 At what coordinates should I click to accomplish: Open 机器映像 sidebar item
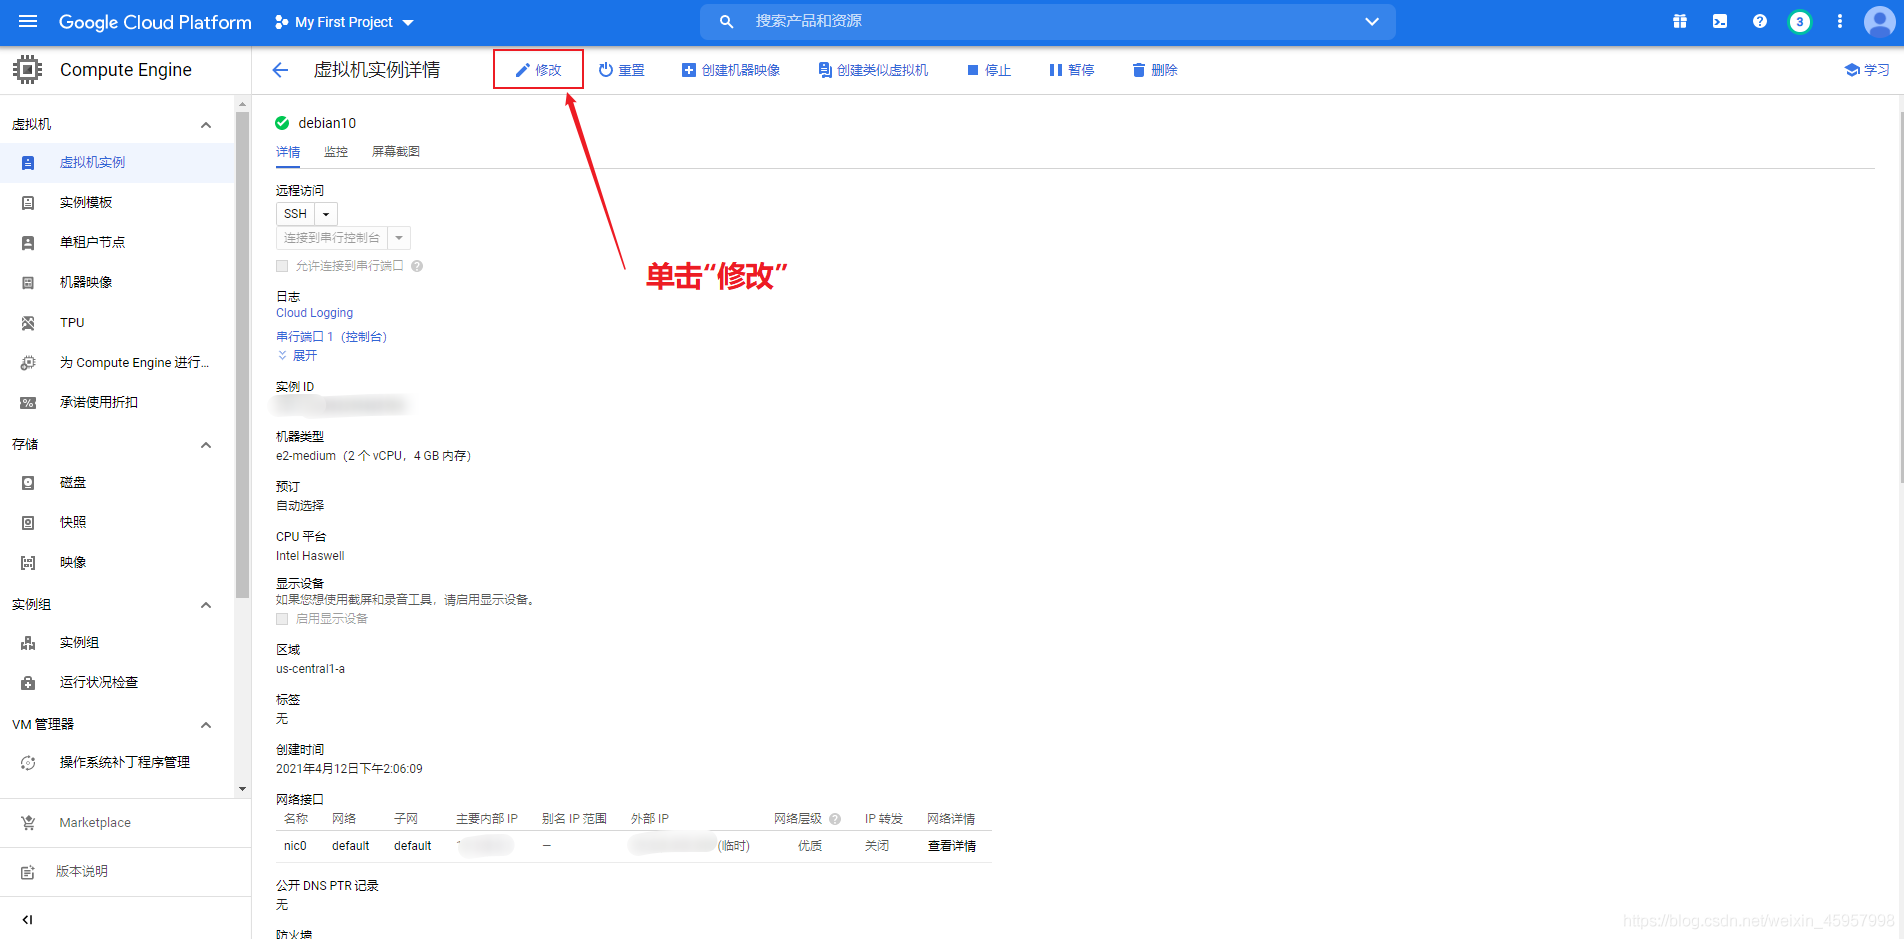pyautogui.click(x=117, y=282)
